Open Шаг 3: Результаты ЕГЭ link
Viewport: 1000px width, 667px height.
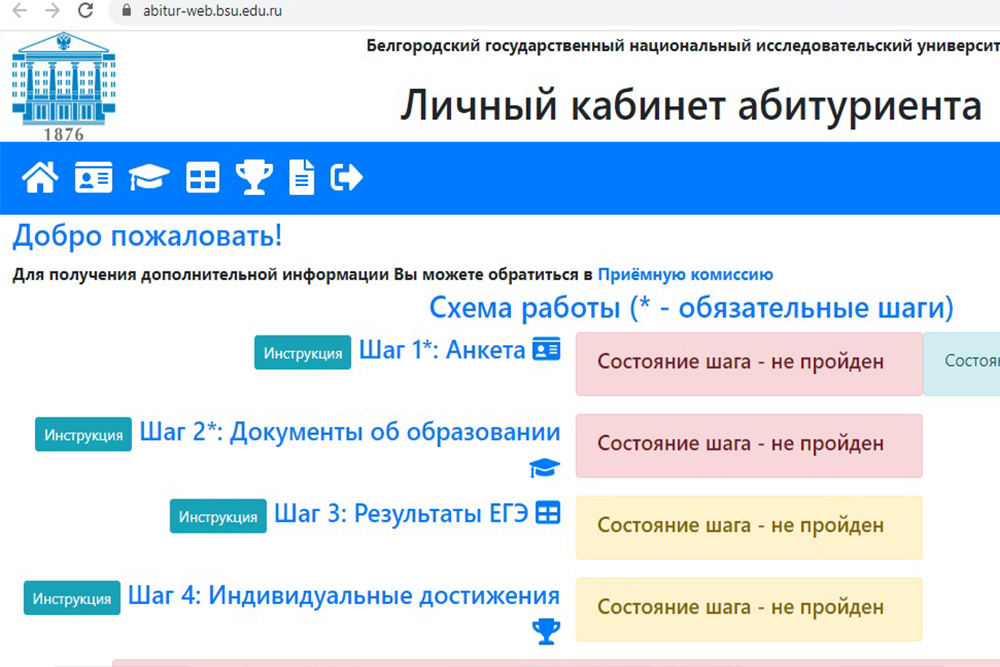(401, 514)
